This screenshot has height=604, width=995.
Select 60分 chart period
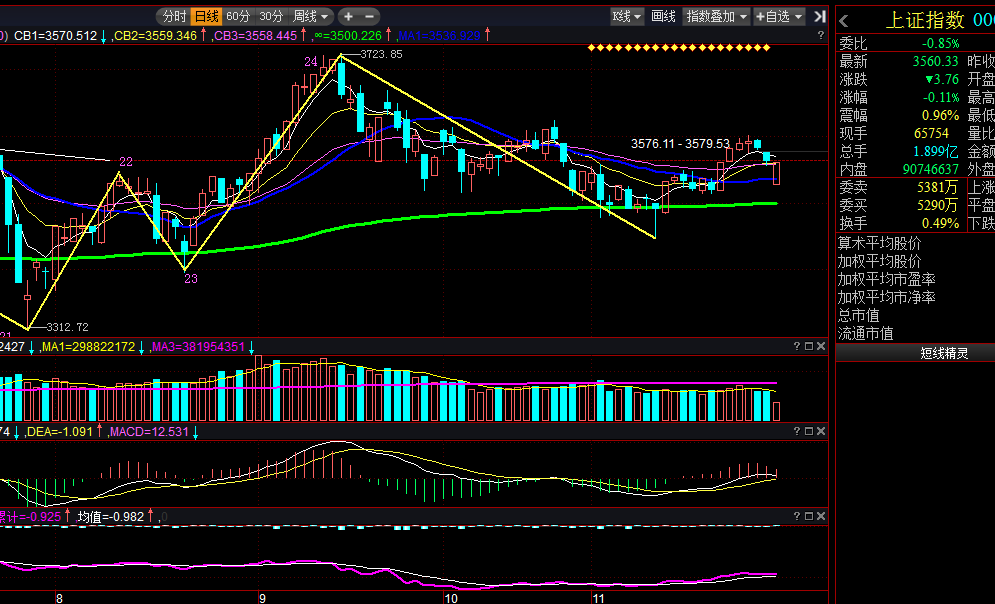point(238,16)
